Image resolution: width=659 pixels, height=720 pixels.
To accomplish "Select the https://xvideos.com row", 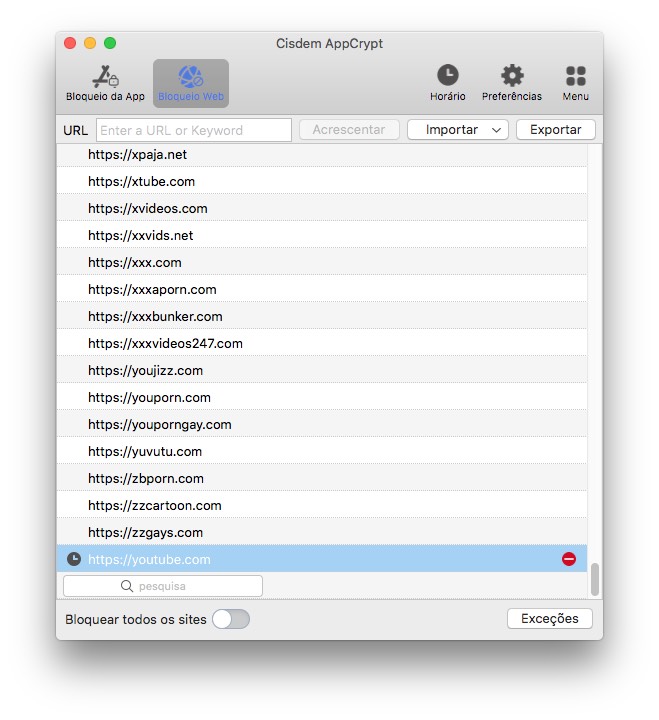I will pyautogui.click(x=321, y=208).
